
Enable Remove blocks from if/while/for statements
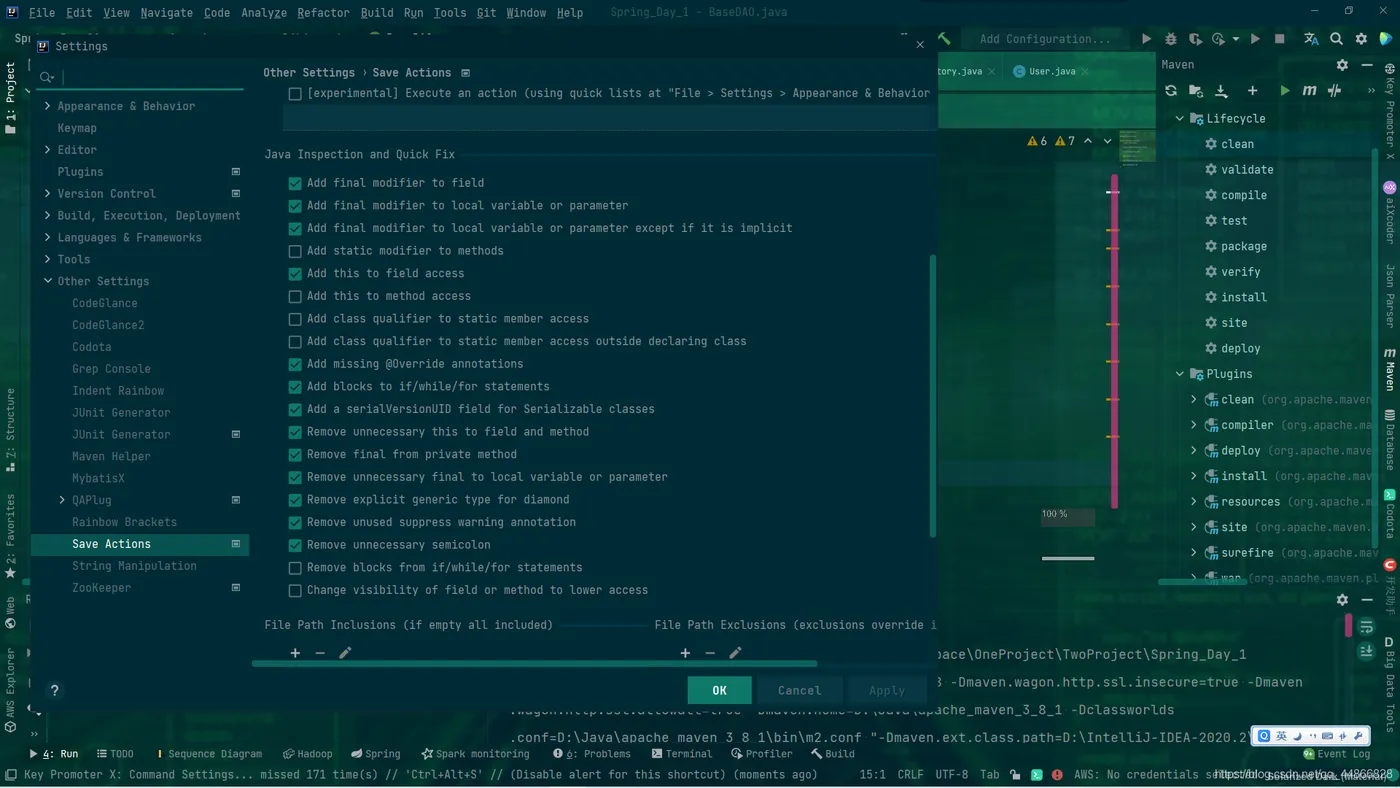(295, 568)
